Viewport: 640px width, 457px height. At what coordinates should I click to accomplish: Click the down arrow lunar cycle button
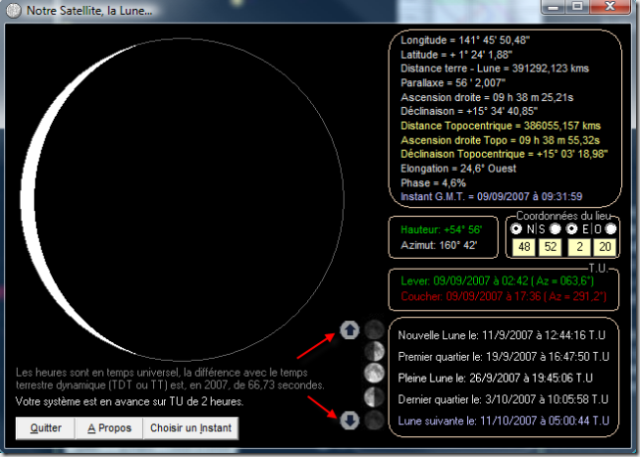(x=350, y=420)
